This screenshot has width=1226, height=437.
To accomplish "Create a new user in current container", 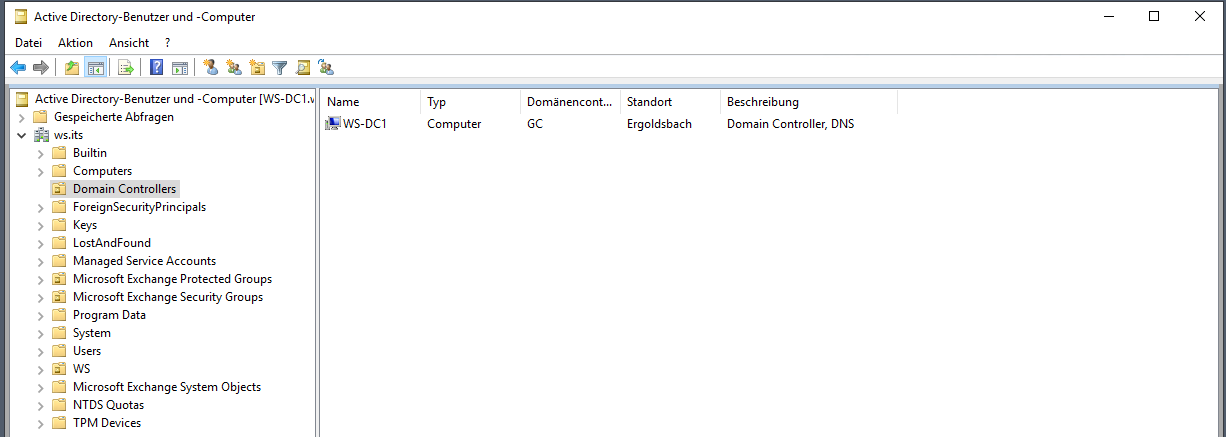I will click(x=210, y=68).
